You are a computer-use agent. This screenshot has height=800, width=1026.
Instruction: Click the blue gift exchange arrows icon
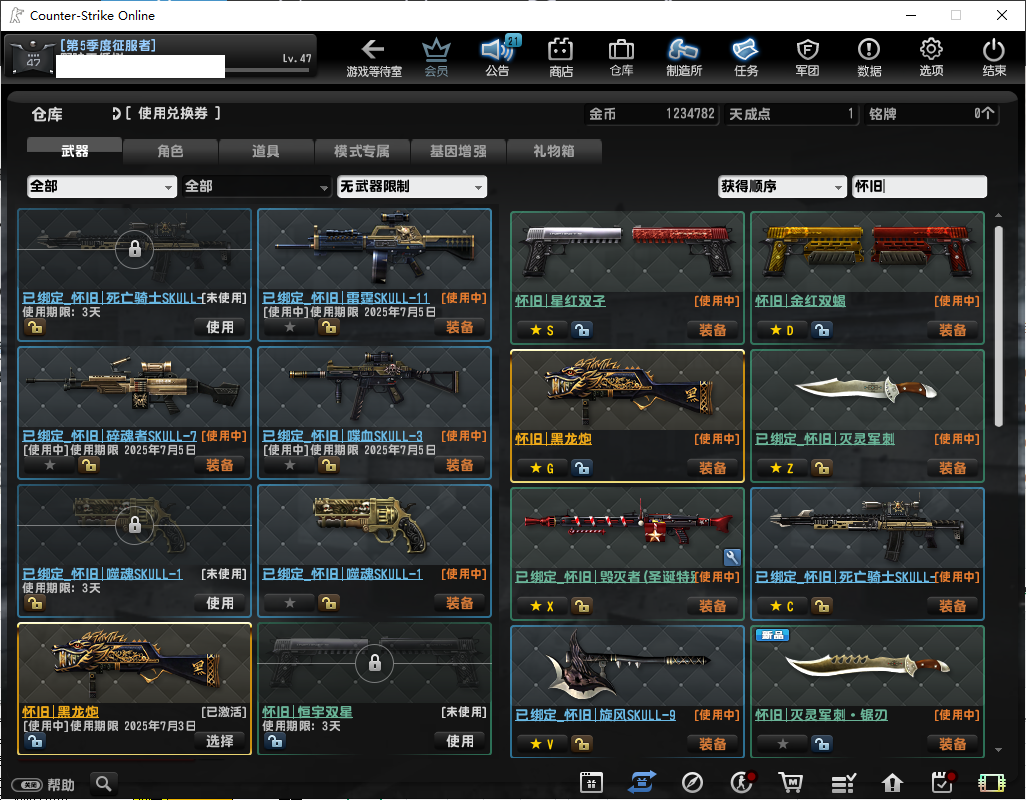click(642, 782)
